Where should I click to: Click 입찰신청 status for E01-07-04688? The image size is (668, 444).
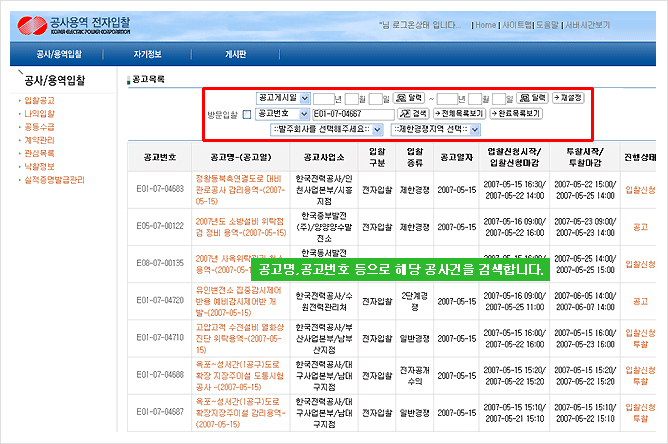(x=640, y=370)
